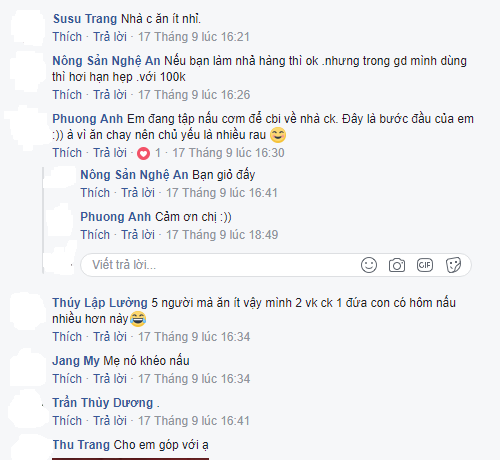The image size is (500, 460).
Task: Like Susu Trang's comment with Thích
Action: coord(67,37)
